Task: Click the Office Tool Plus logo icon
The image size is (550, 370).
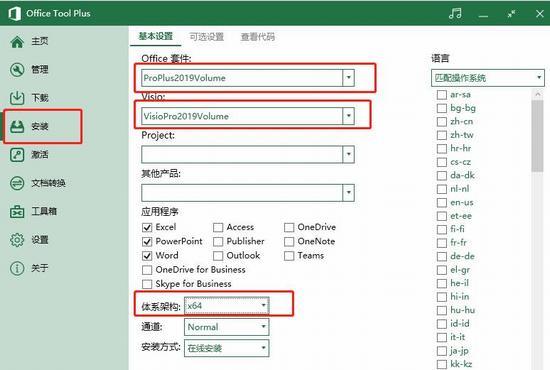Action: coord(14,13)
